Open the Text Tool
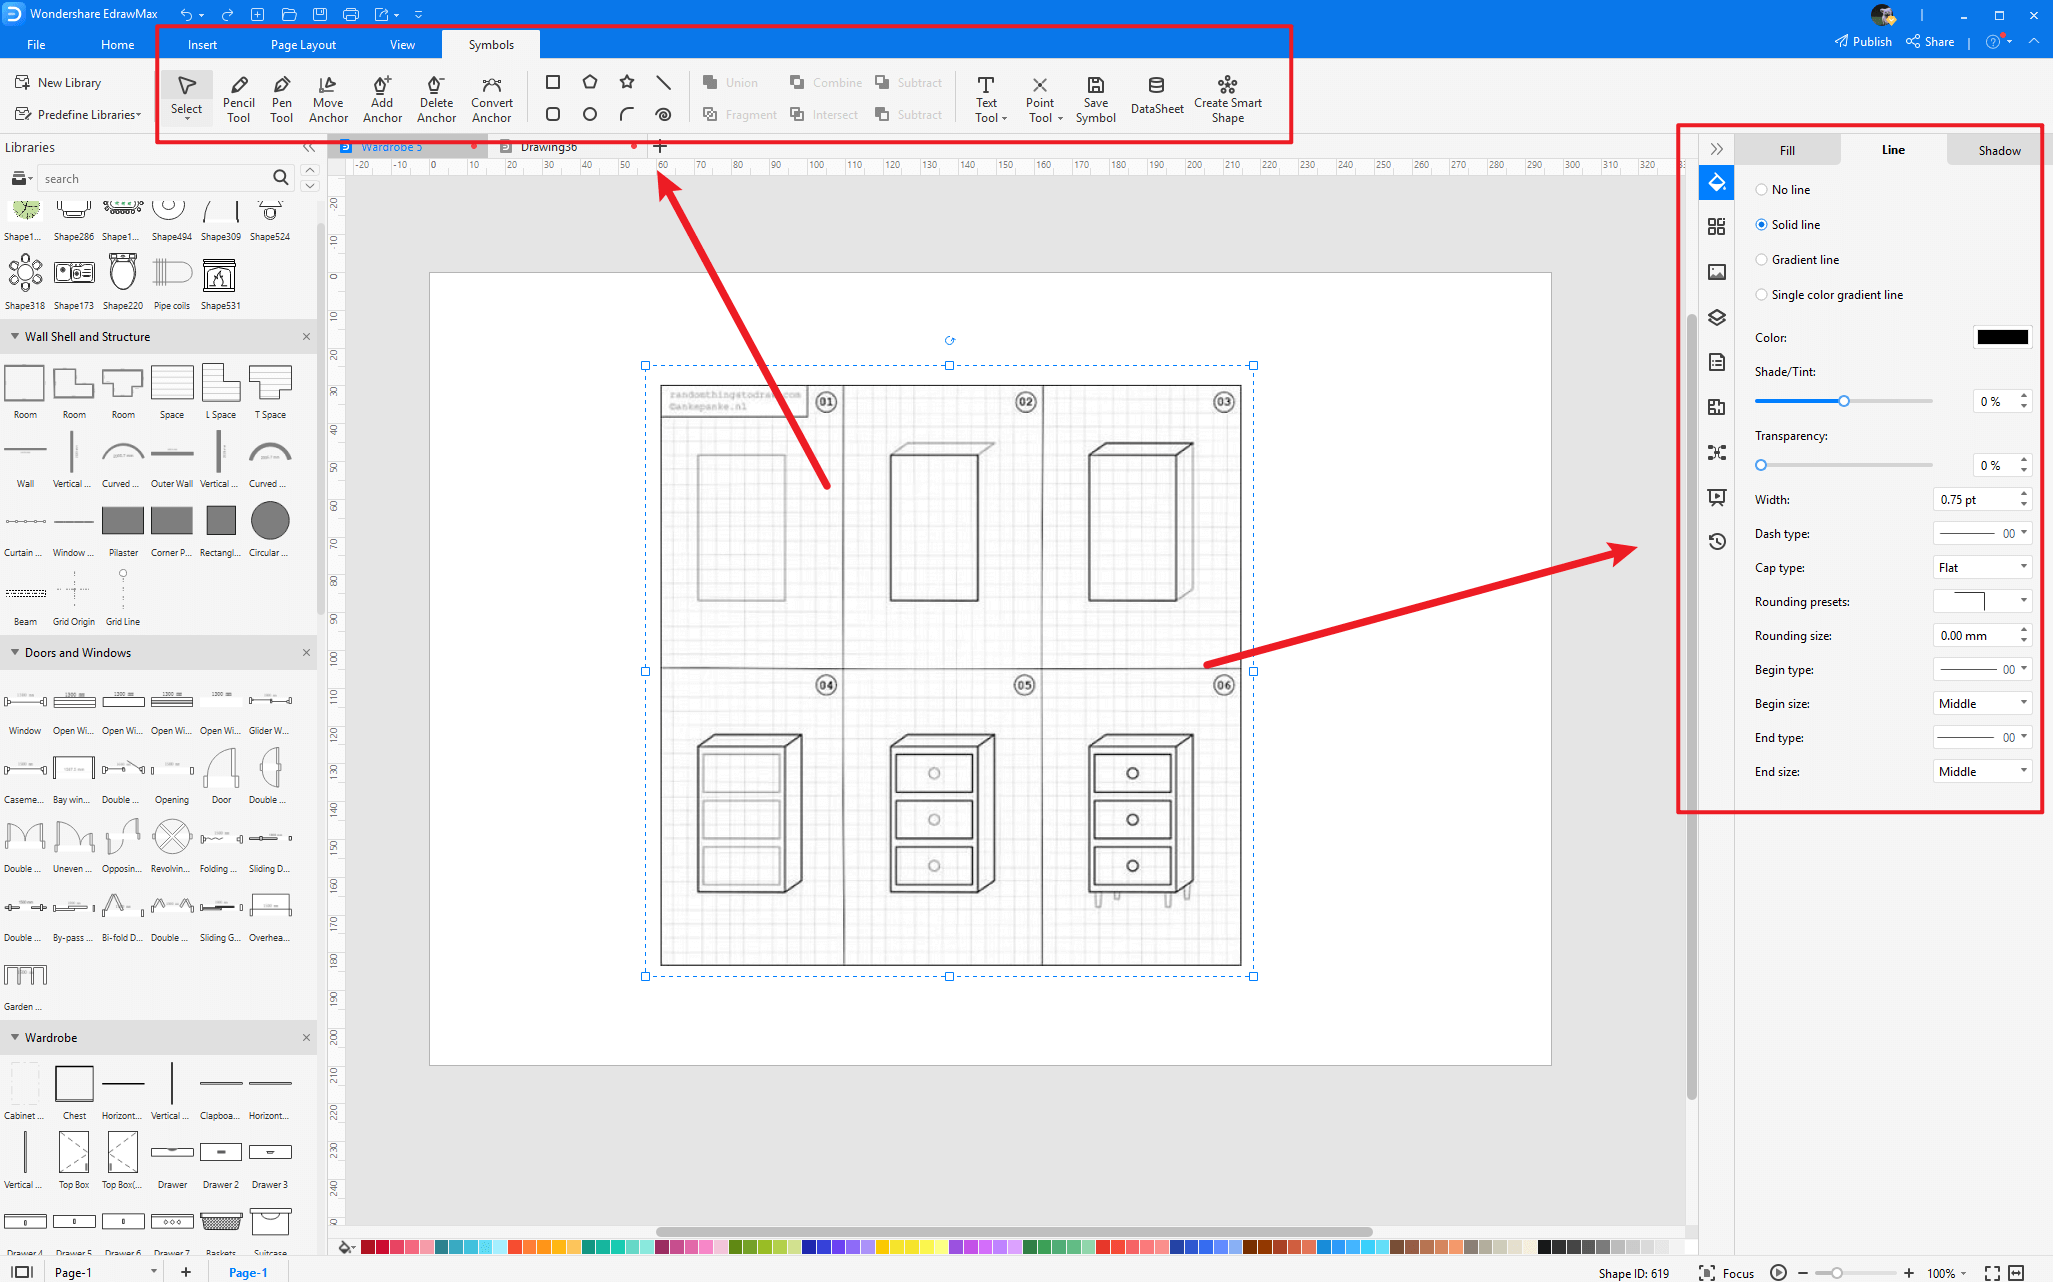Viewport: 2053px width, 1282px height. click(987, 98)
